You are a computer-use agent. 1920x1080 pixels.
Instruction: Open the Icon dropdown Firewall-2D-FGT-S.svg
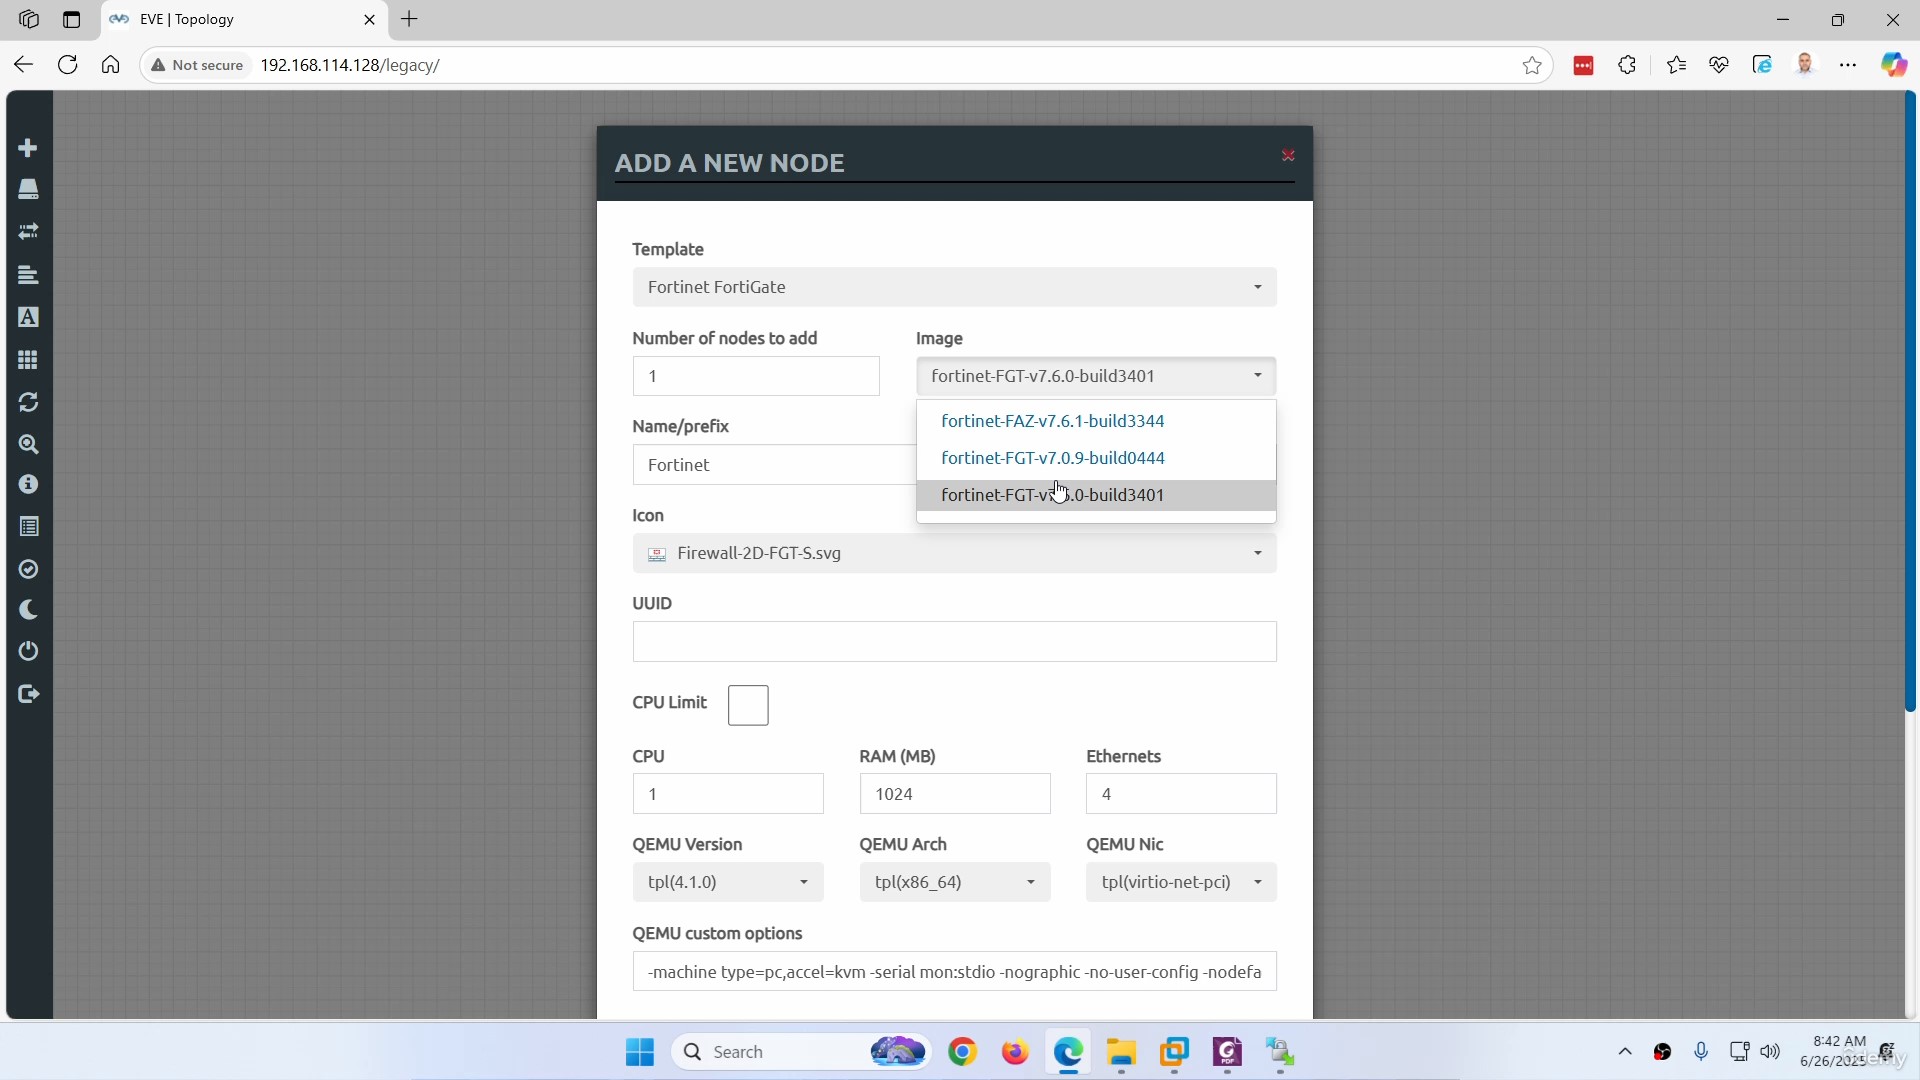coord(954,553)
